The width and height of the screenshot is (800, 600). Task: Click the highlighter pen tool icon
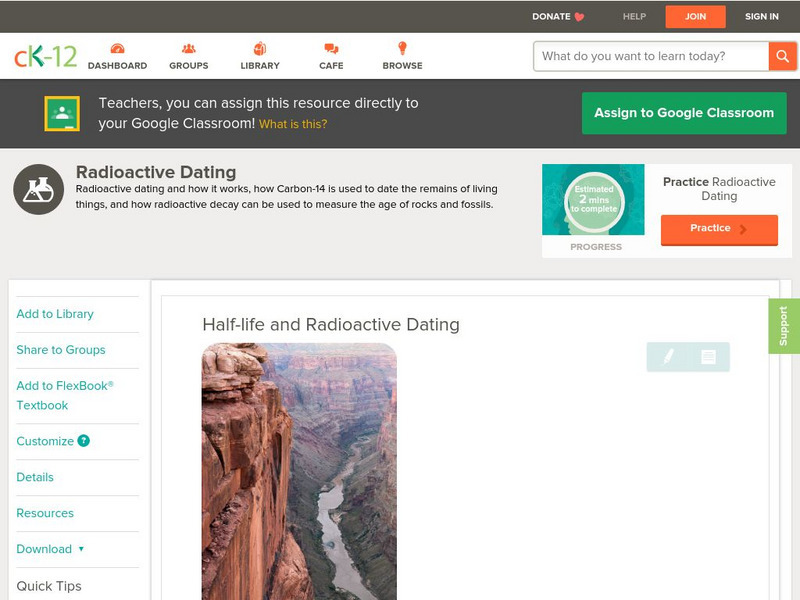click(x=668, y=357)
